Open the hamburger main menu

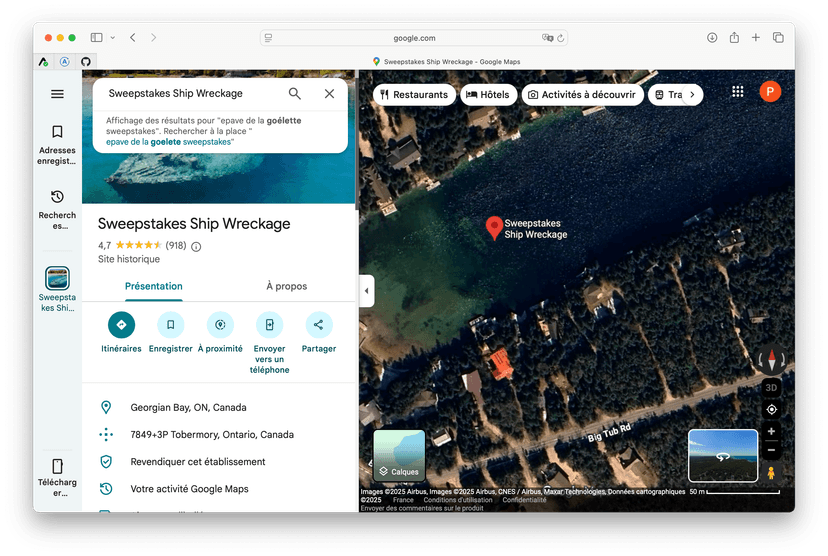pos(57,94)
